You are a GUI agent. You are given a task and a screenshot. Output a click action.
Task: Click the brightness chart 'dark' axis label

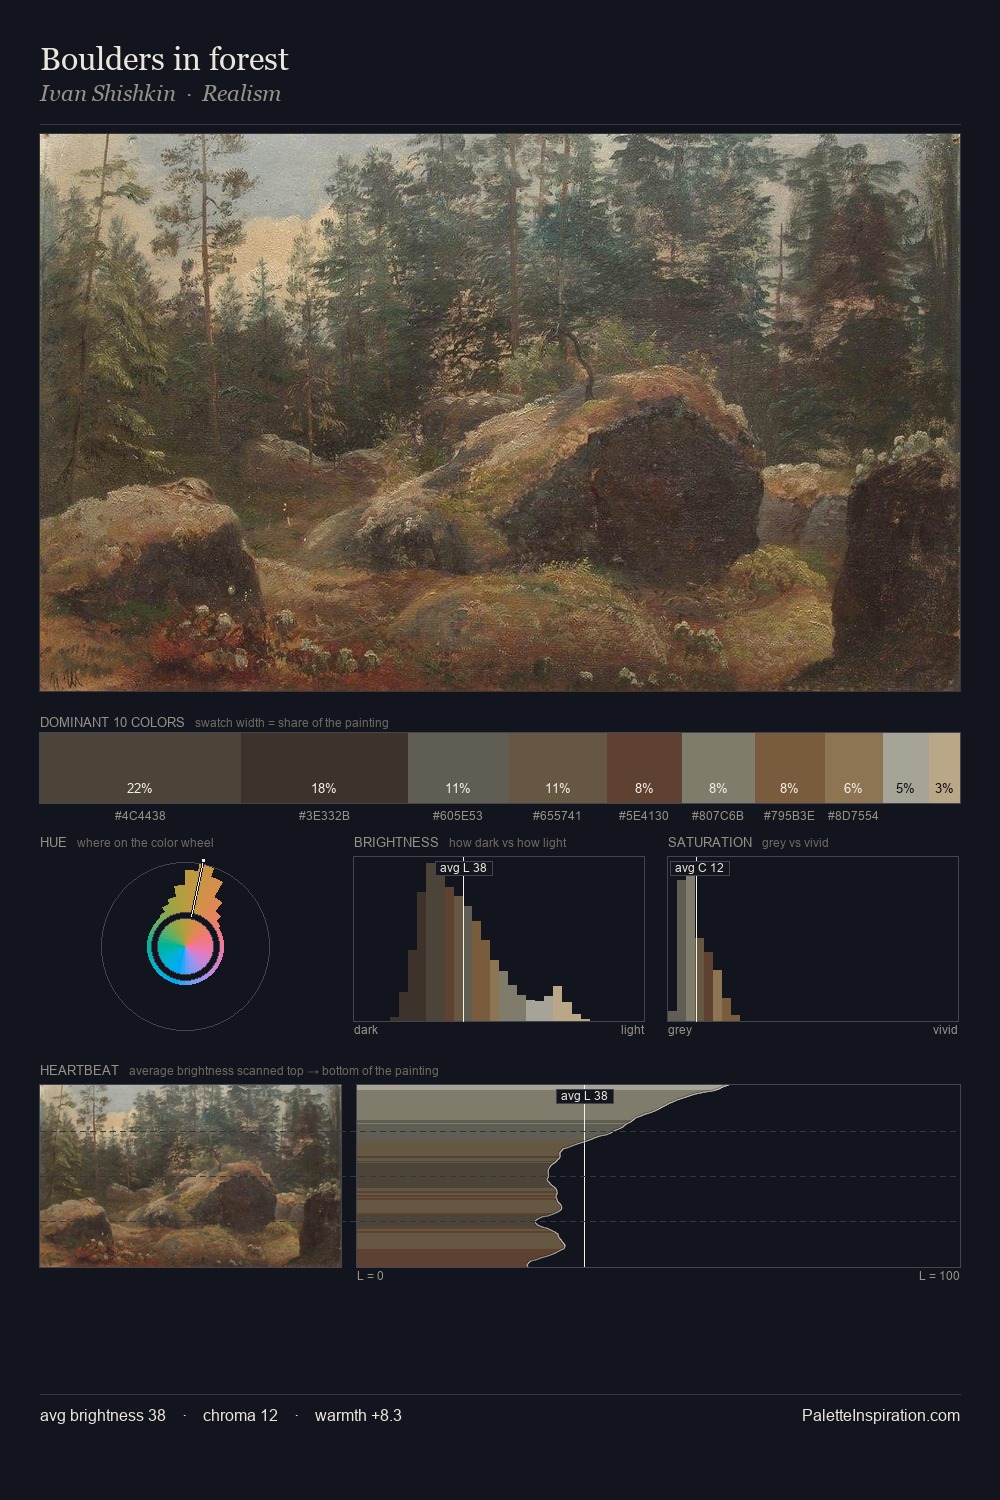tap(366, 1030)
